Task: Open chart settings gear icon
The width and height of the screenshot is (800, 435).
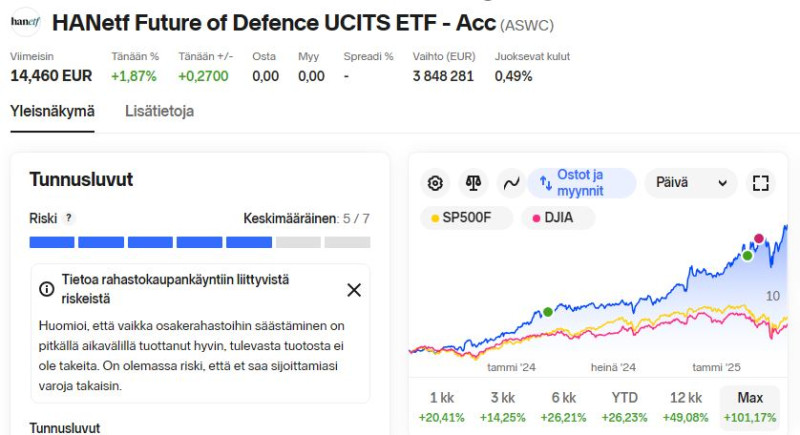Action: (435, 183)
